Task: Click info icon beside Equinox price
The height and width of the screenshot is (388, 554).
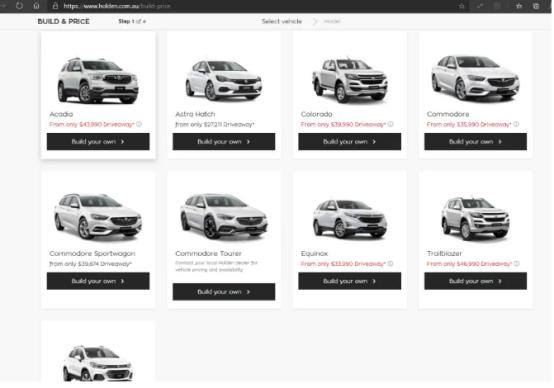Action: 390,264
